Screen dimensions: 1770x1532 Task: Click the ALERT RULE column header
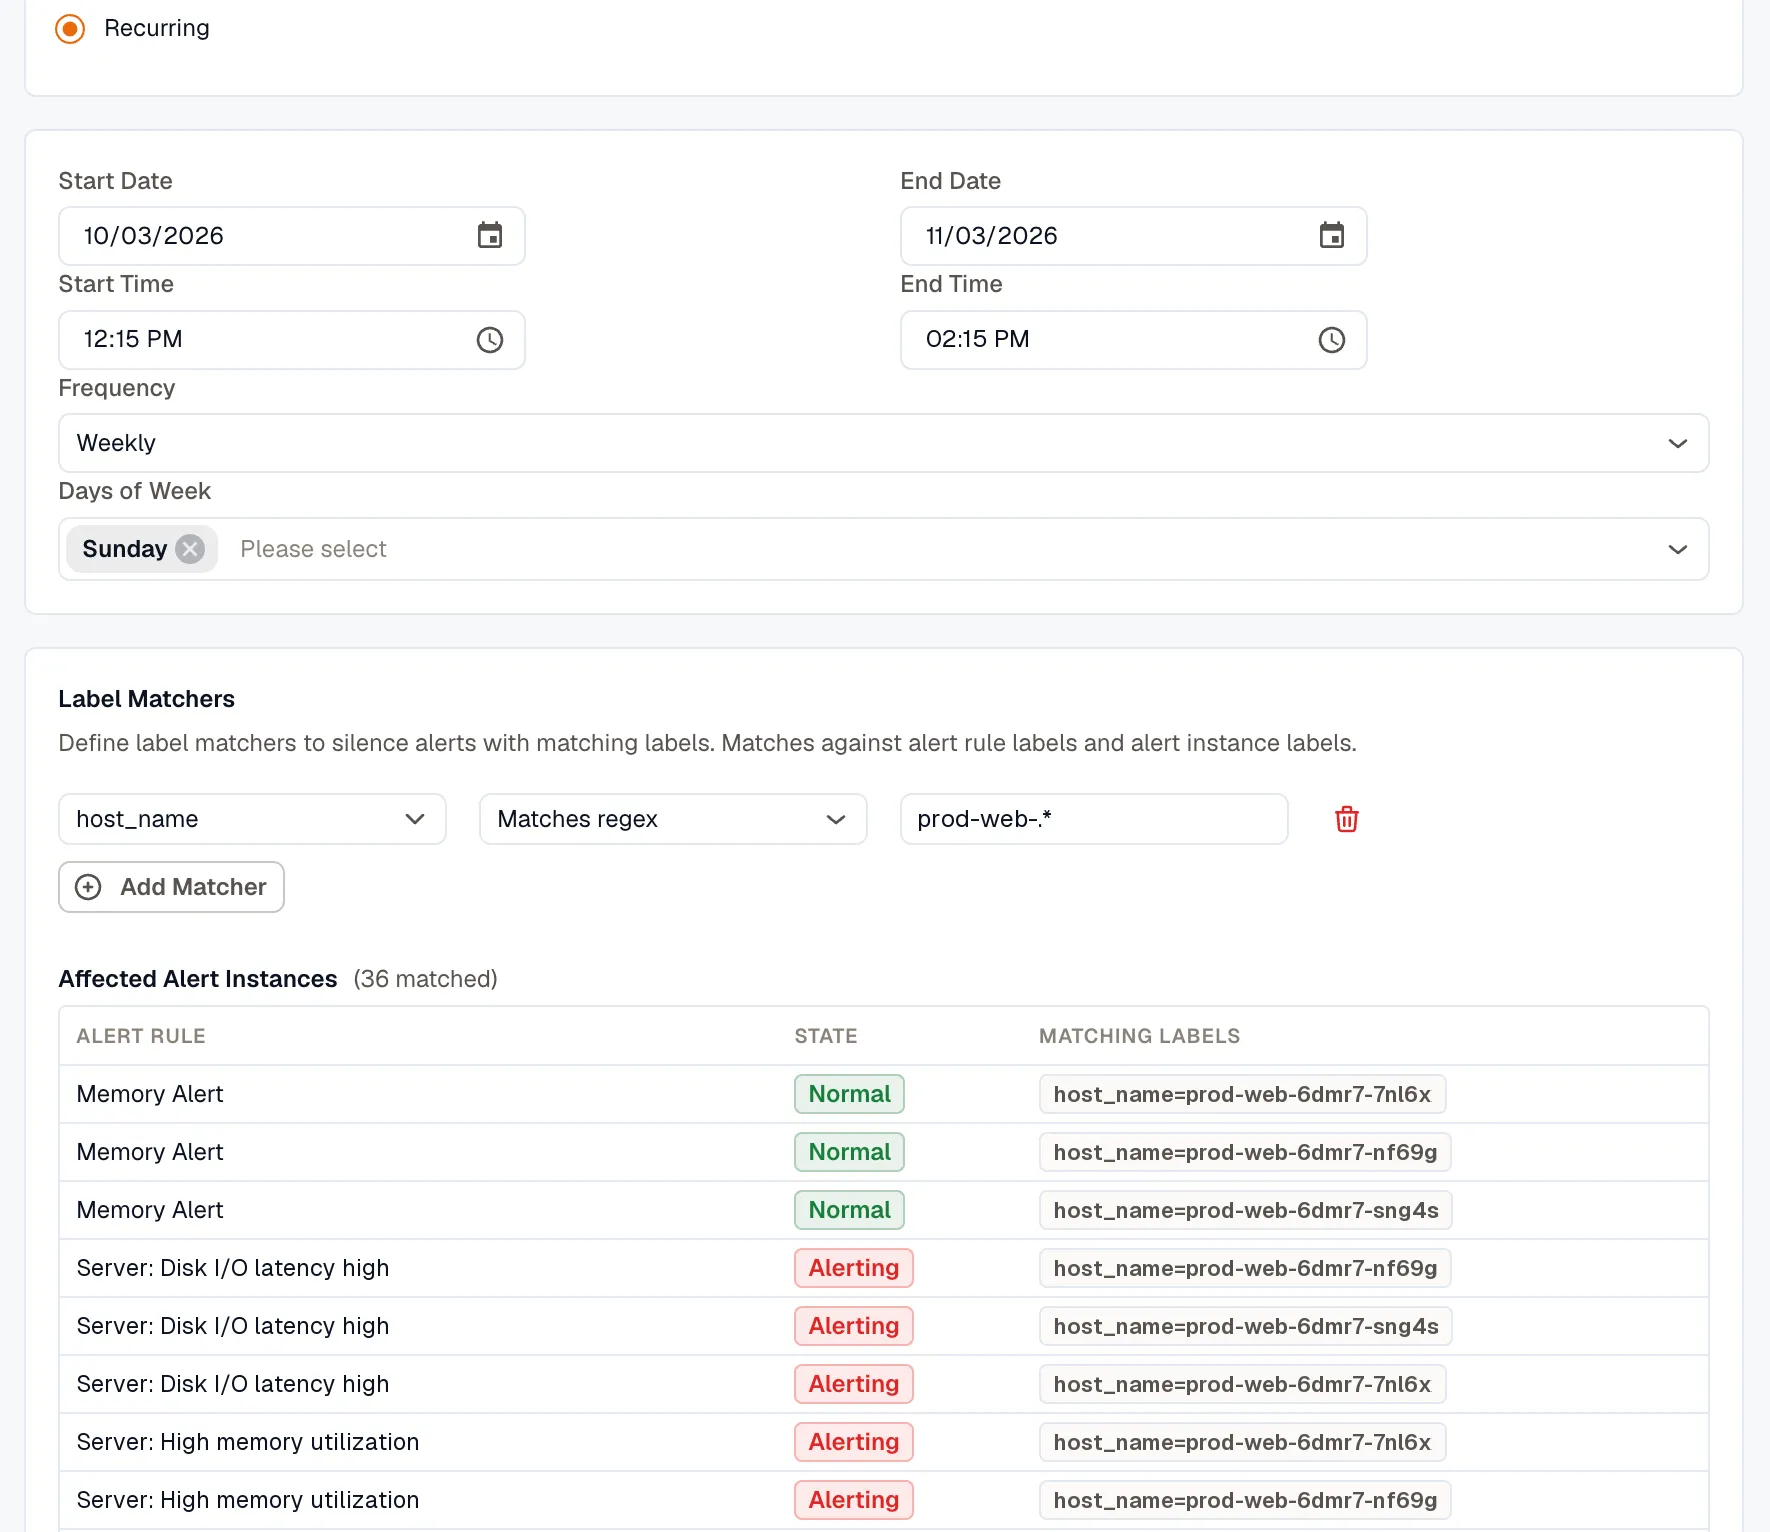[141, 1036]
